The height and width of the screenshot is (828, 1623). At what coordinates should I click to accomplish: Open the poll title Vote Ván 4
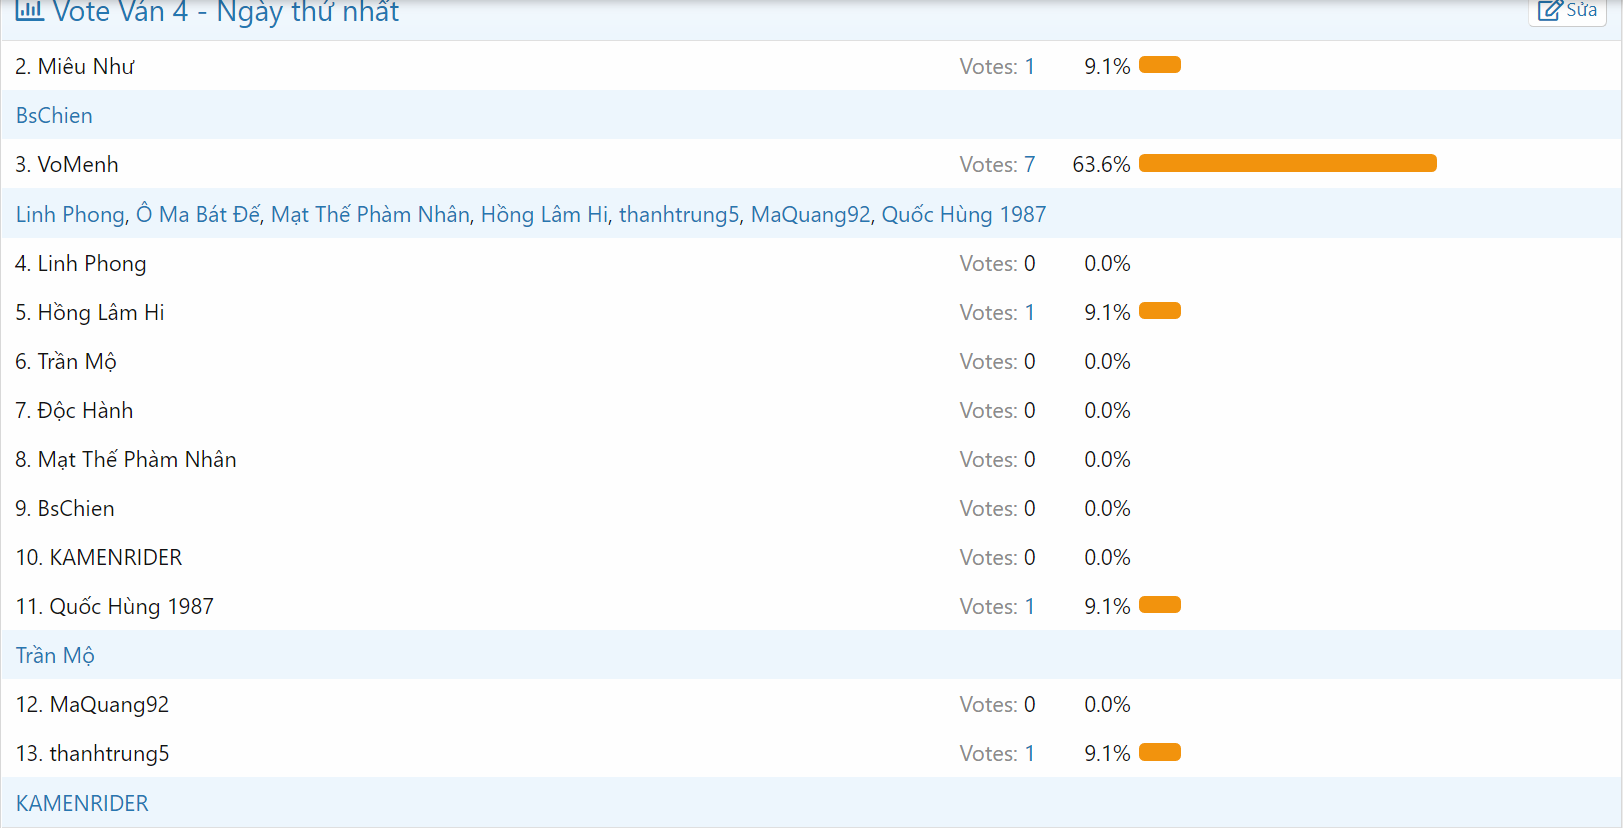tap(226, 12)
